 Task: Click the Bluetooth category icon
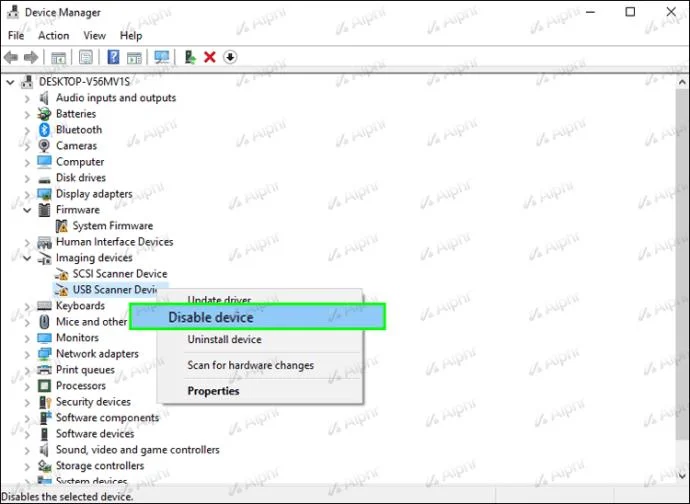tap(44, 130)
